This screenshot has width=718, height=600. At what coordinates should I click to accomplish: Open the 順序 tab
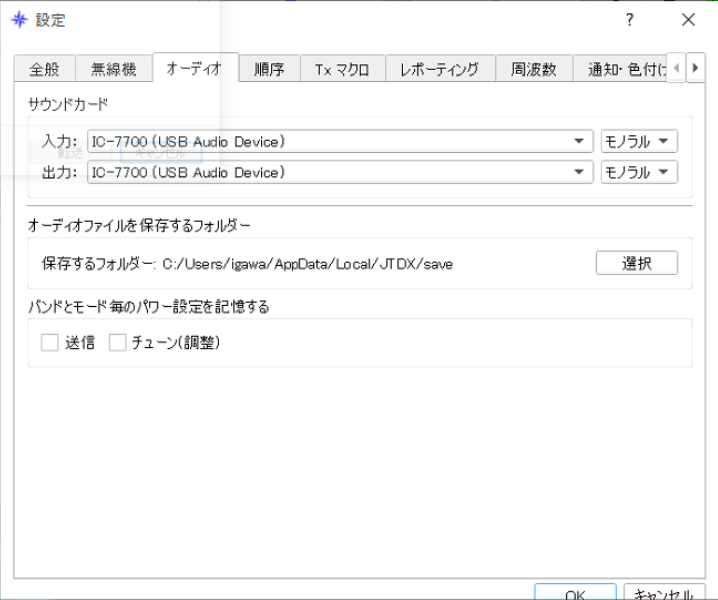[269, 69]
